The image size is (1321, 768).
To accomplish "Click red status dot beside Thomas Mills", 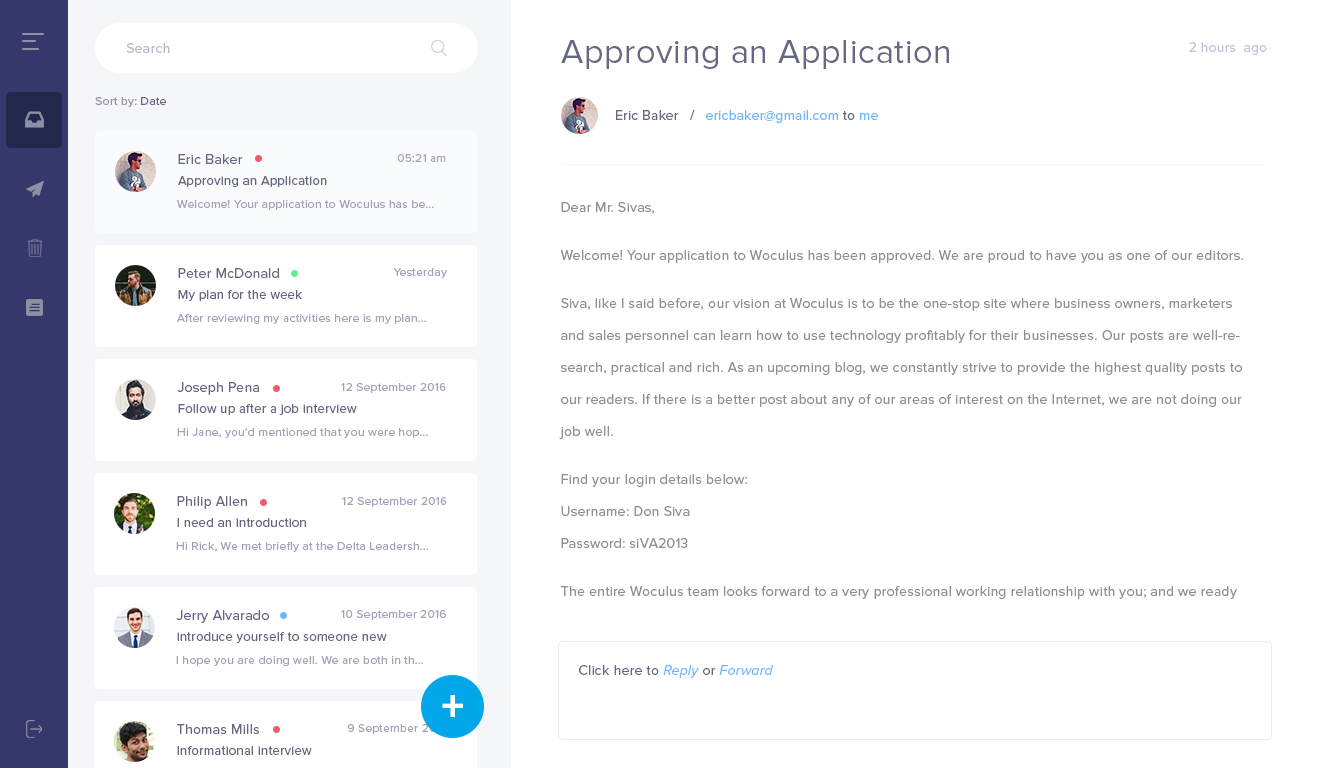I will point(276,729).
